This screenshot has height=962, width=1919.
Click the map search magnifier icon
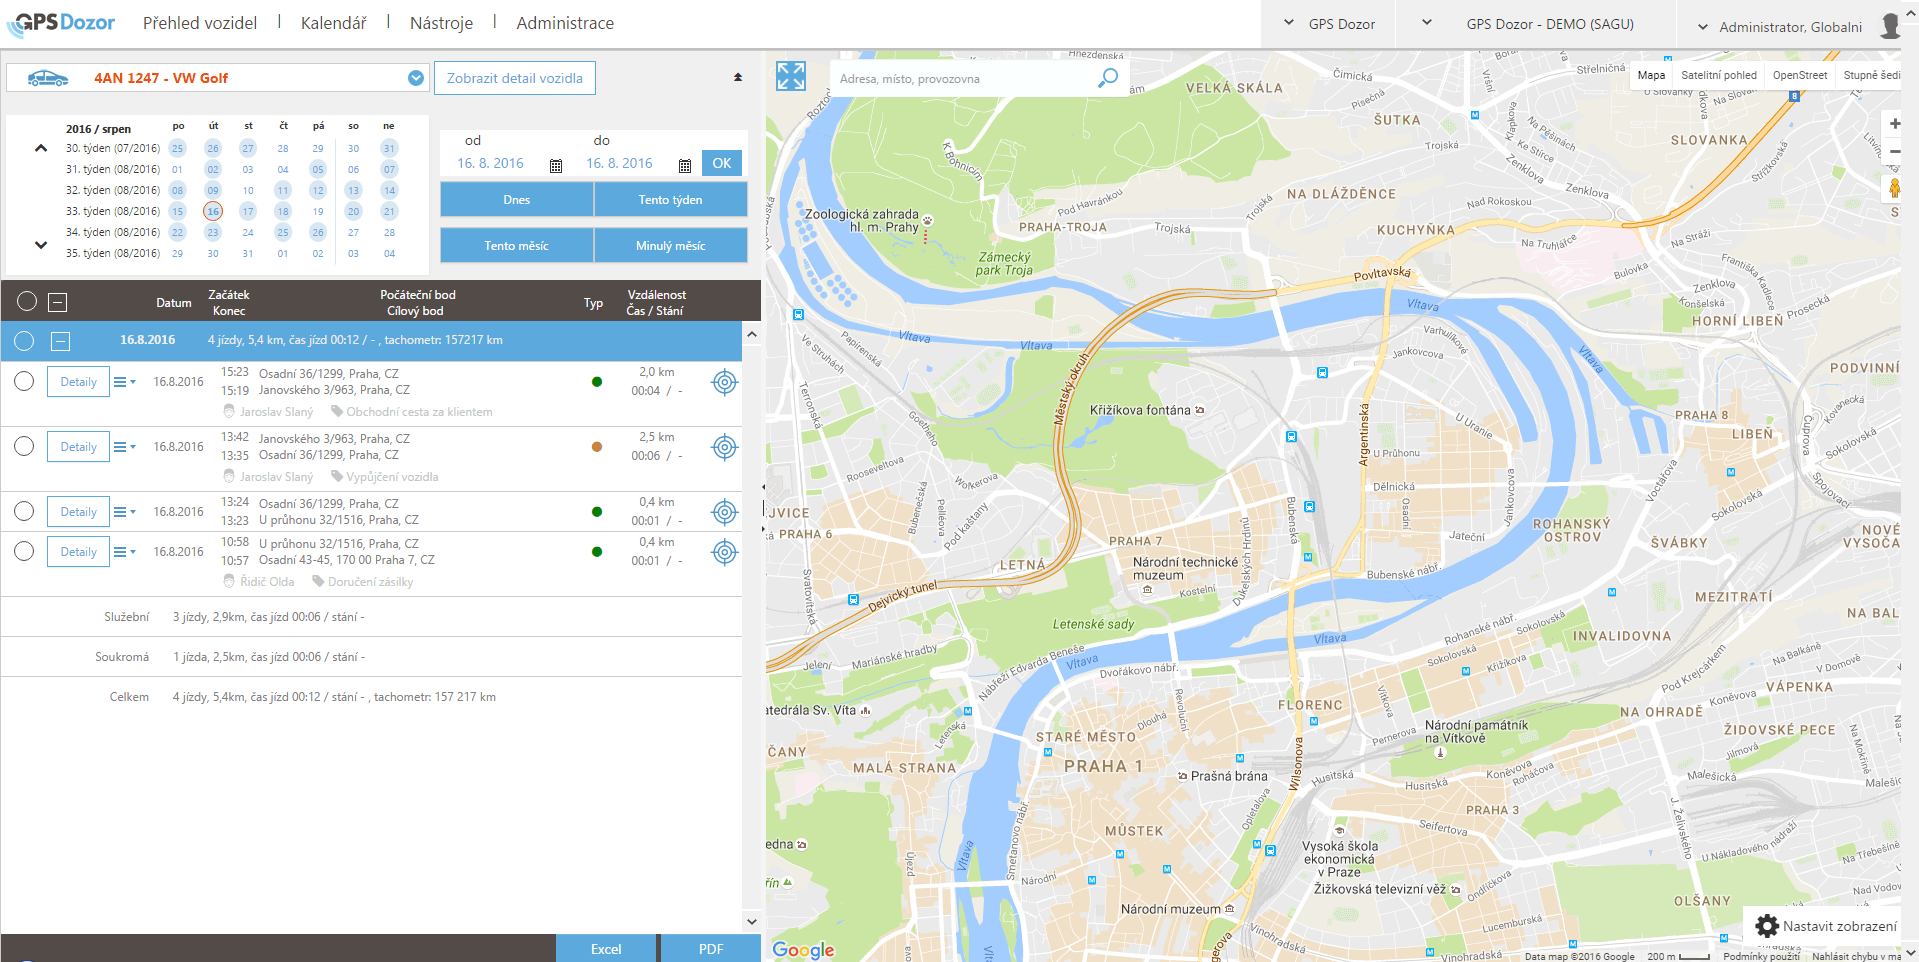point(1107,78)
